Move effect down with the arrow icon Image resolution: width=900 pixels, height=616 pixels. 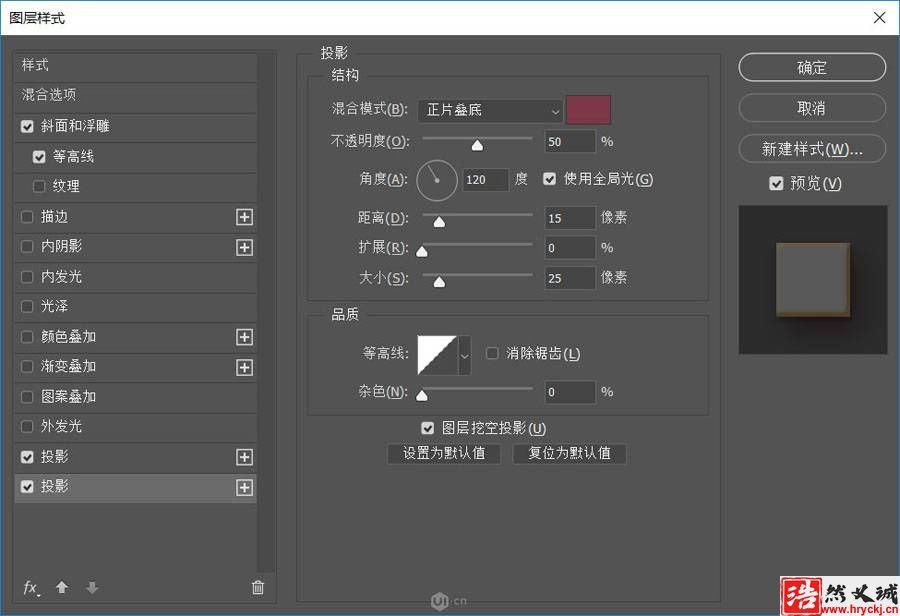coord(92,587)
